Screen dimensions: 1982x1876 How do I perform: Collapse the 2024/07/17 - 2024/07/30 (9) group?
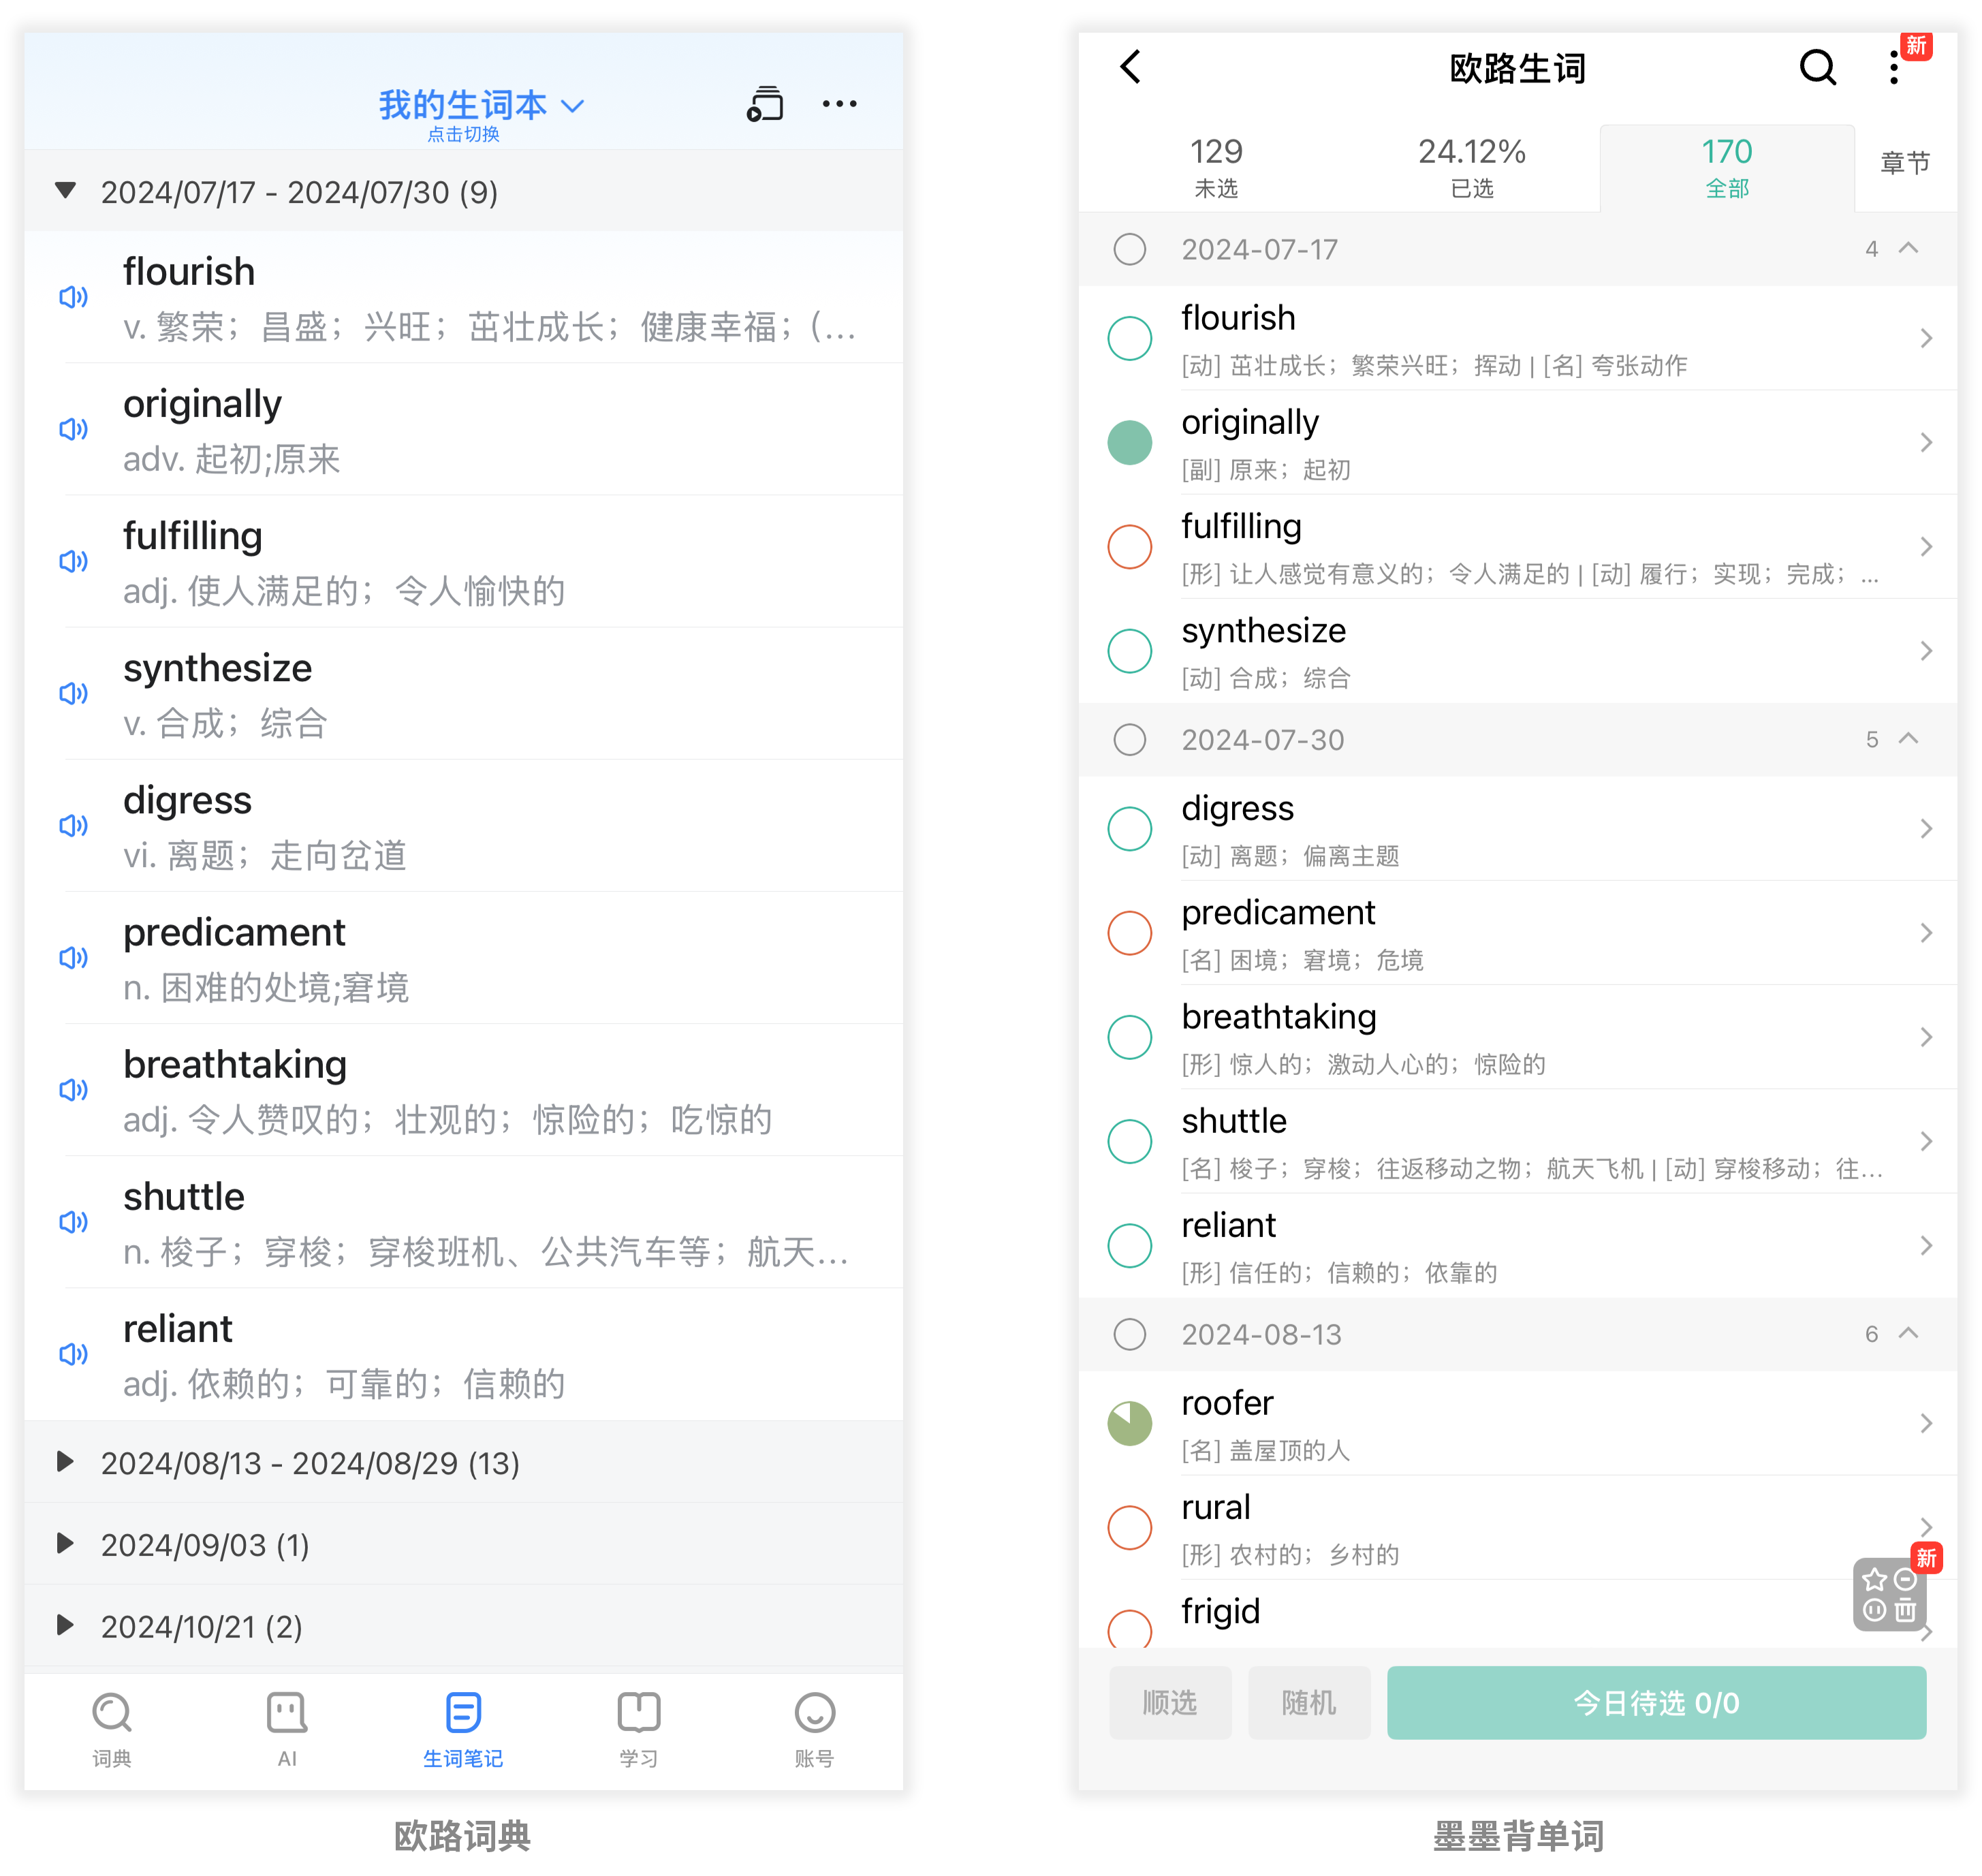click(65, 190)
